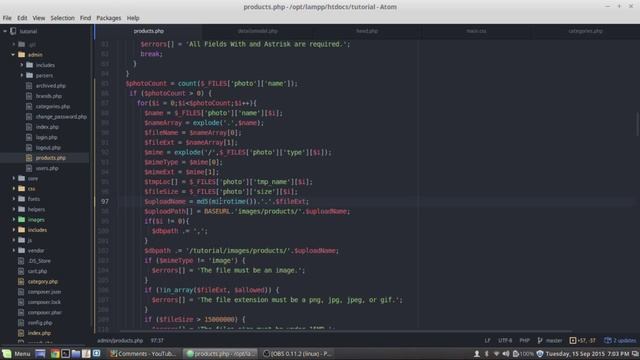The height and width of the screenshot is (360, 640).
Task: Open categories.php under the admin folder
Action: (x=53, y=106)
